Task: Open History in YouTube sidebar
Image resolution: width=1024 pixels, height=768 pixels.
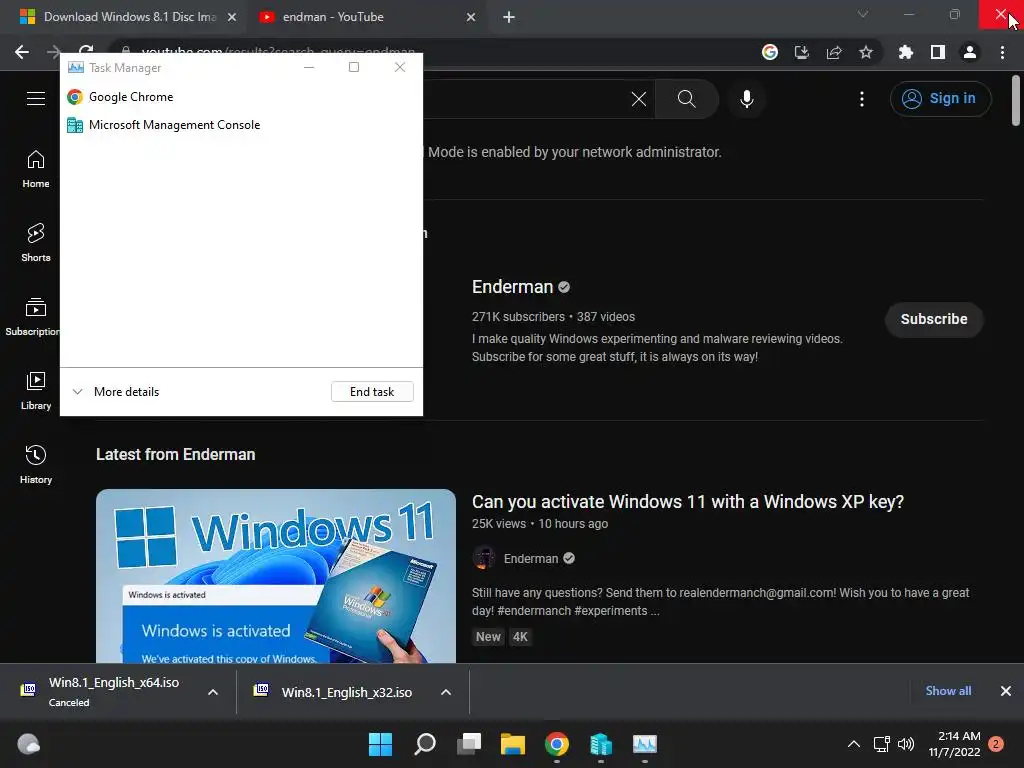Action: click(36, 464)
